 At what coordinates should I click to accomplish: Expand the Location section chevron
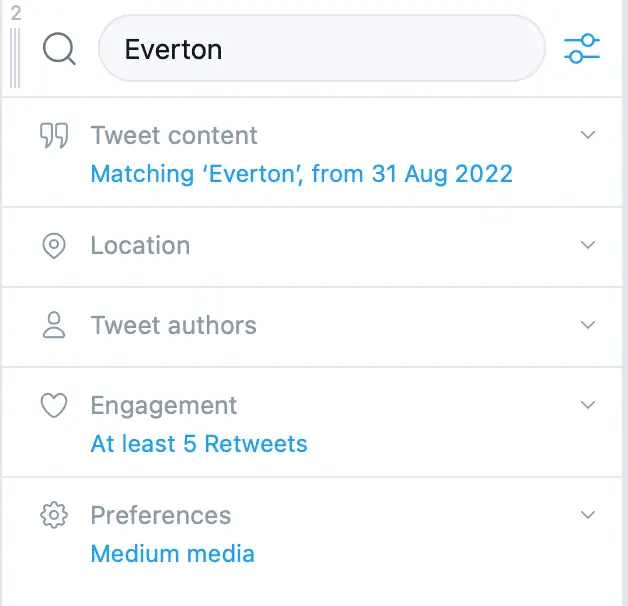click(588, 245)
